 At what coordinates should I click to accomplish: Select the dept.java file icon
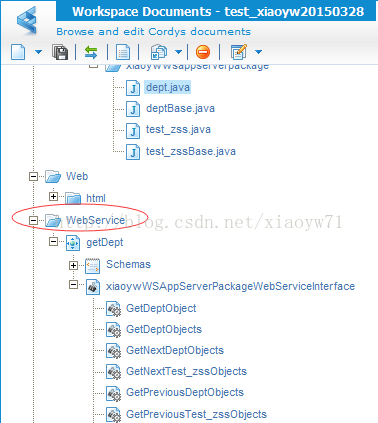tap(133, 88)
